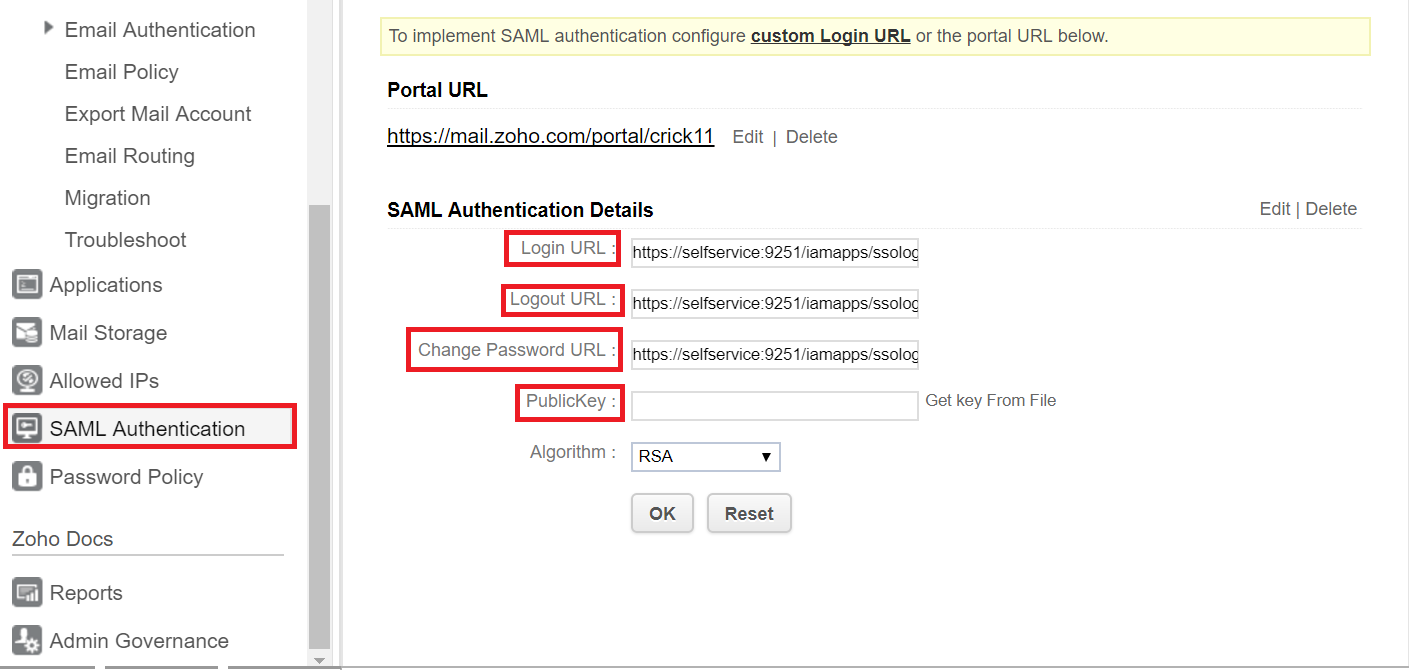Image resolution: width=1409 pixels, height=670 pixels.
Task: Click the Password Policy lock icon
Action: pyautogui.click(x=26, y=477)
